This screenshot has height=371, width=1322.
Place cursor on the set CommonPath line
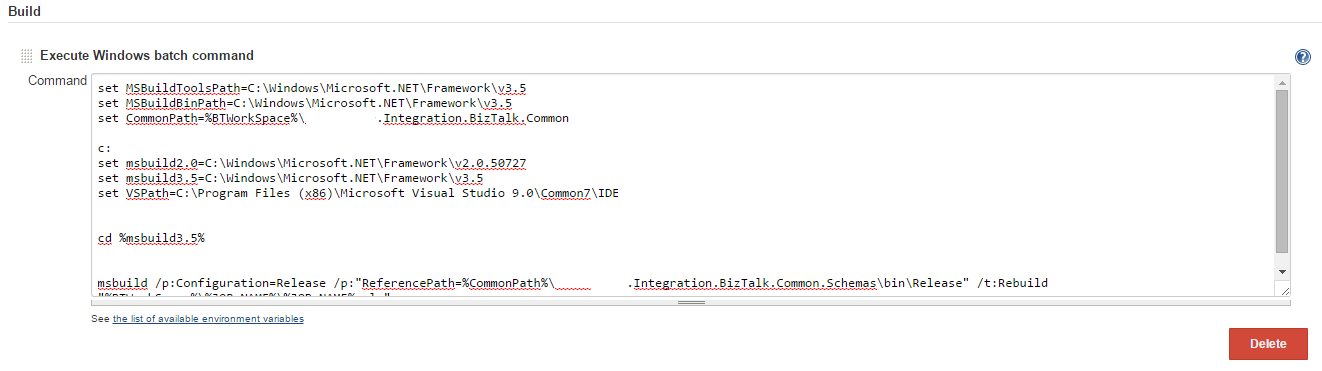(333, 118)
